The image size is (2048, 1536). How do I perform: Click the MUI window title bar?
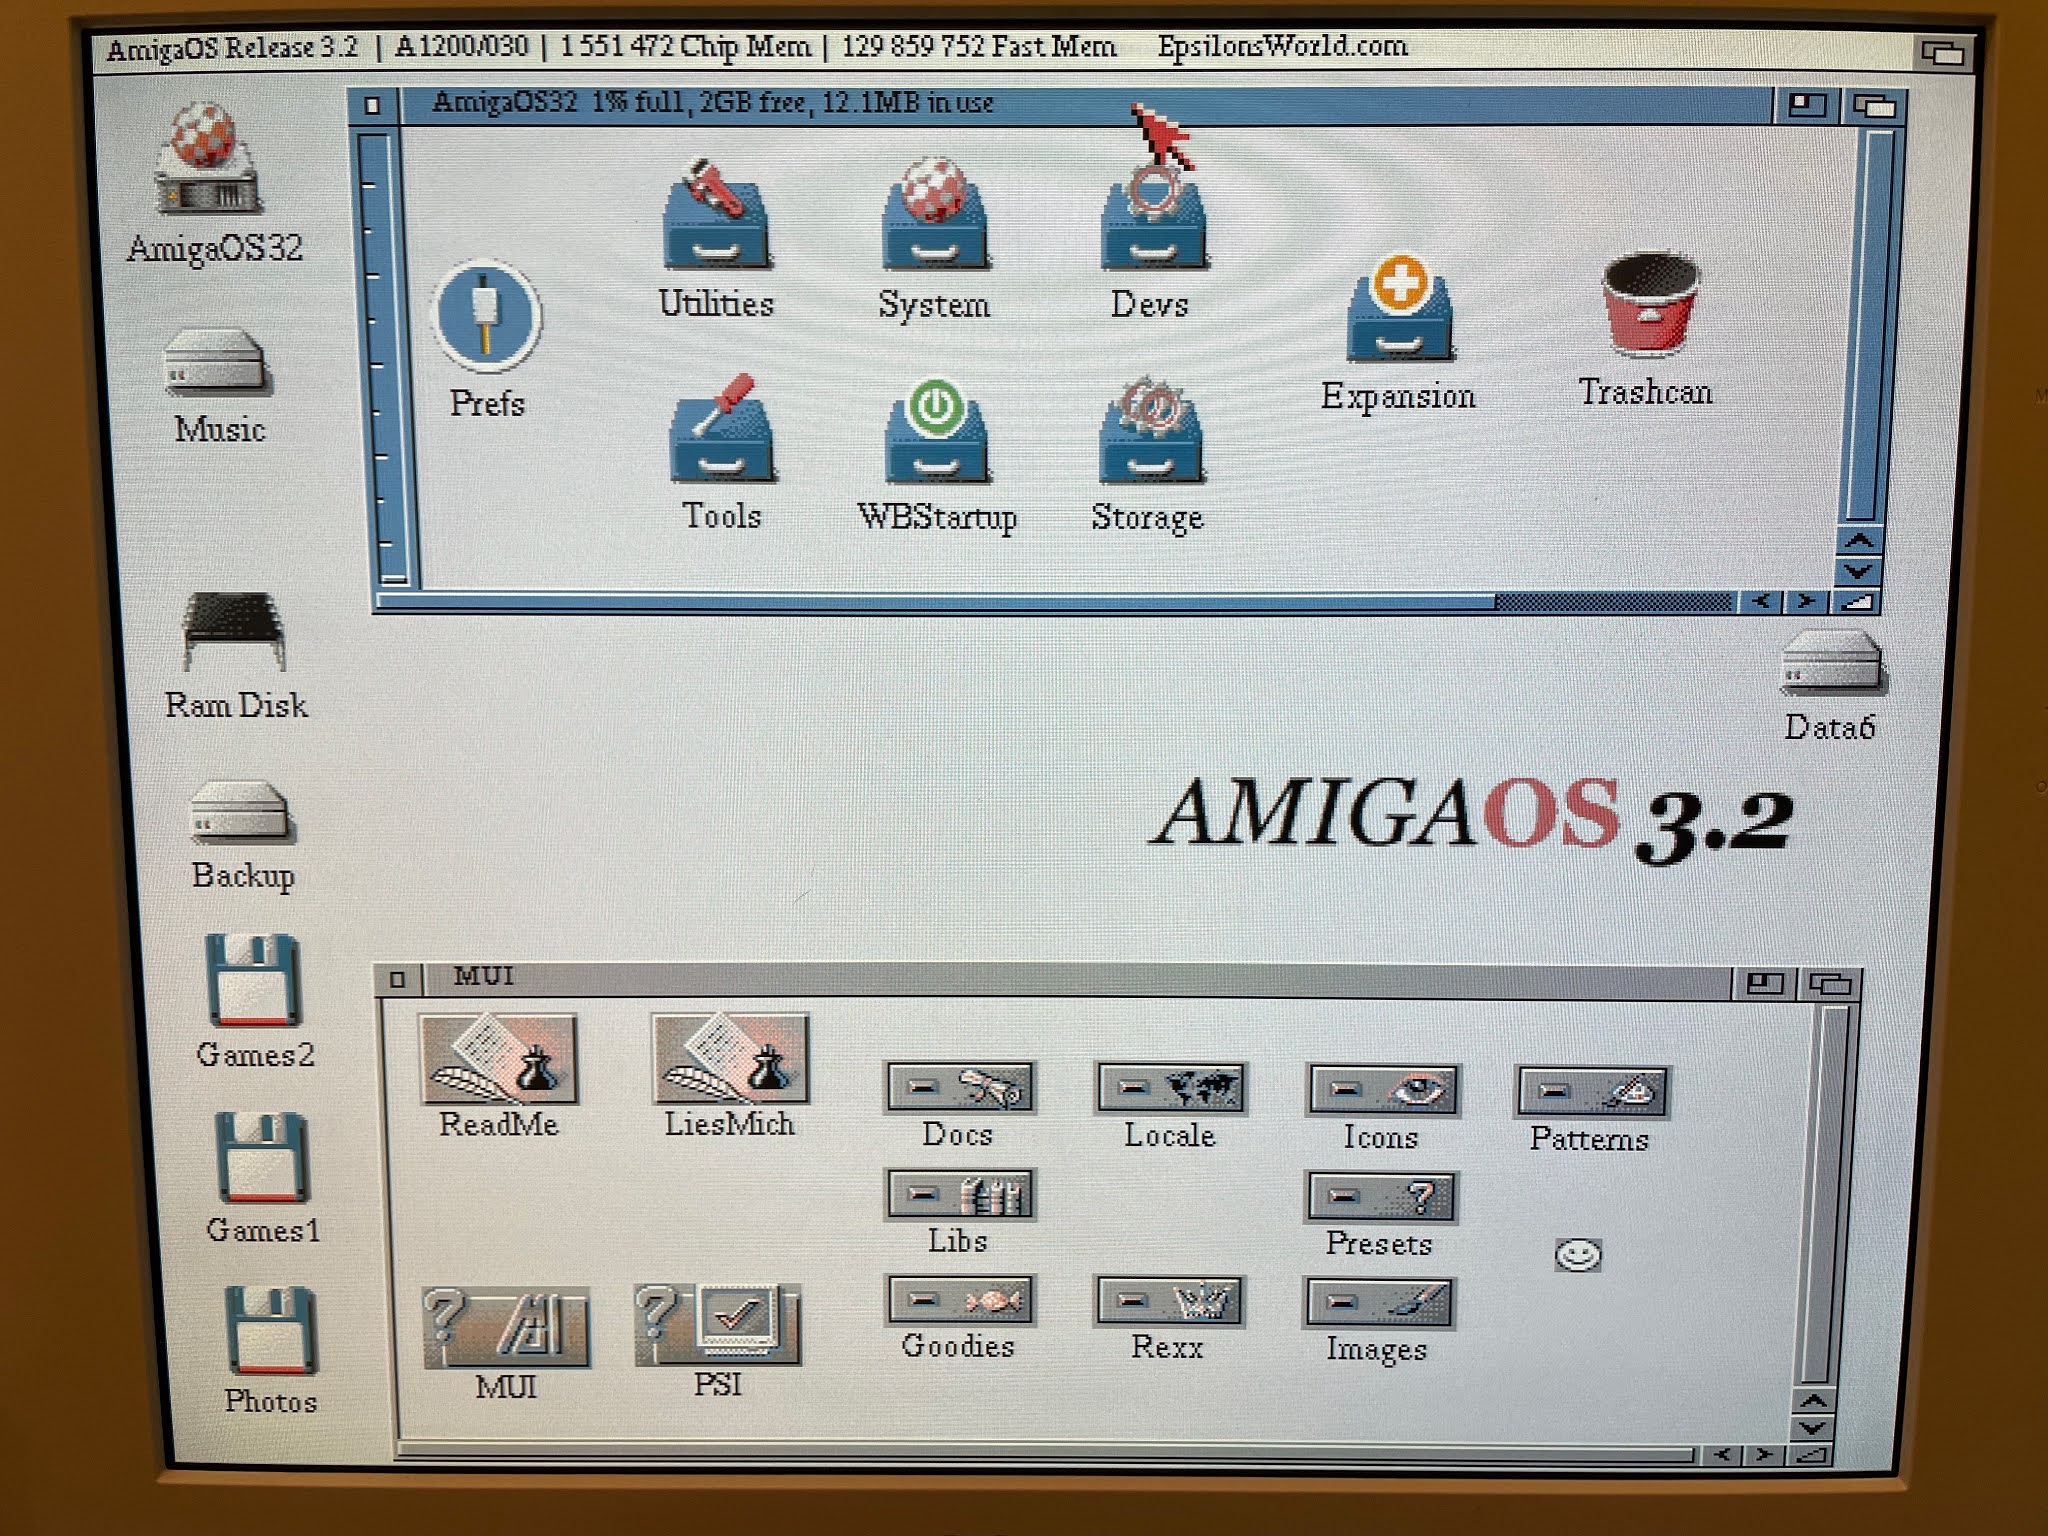coord(1078,980)
